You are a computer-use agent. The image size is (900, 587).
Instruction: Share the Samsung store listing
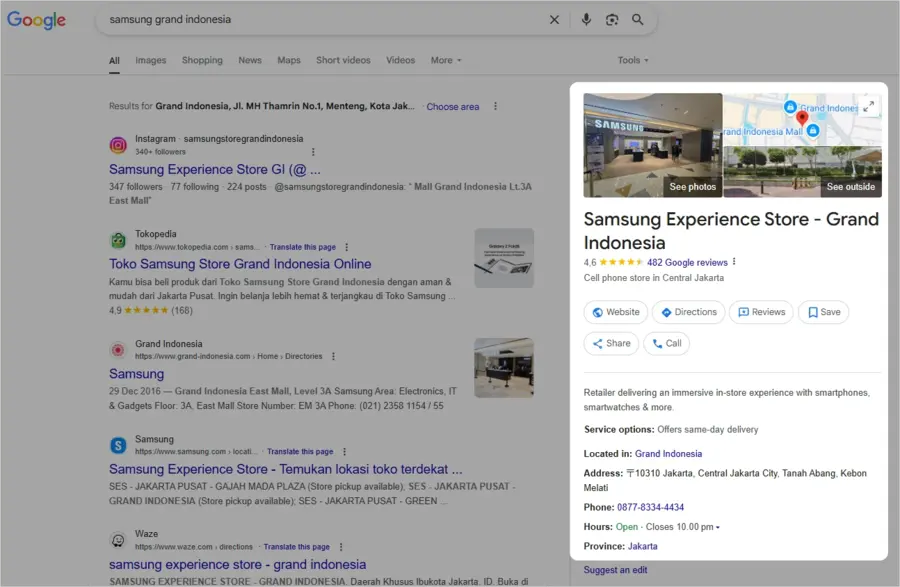click(611, 344)
